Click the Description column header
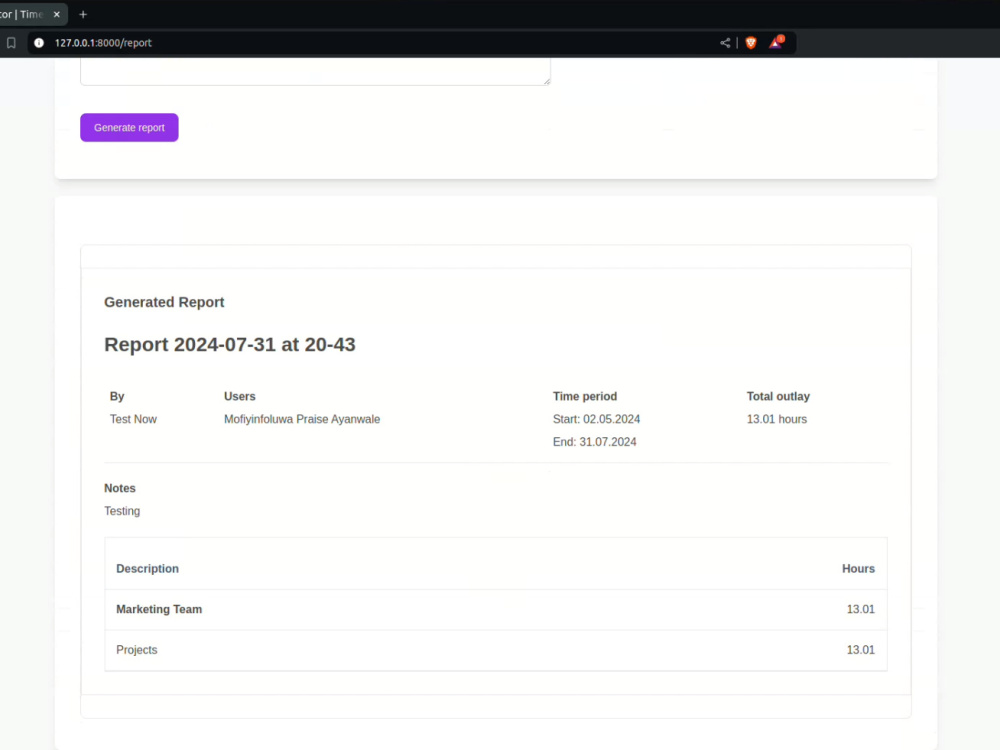Viewport: 1000px width, 750px height. pyautogui.click(x=147, y=568)
